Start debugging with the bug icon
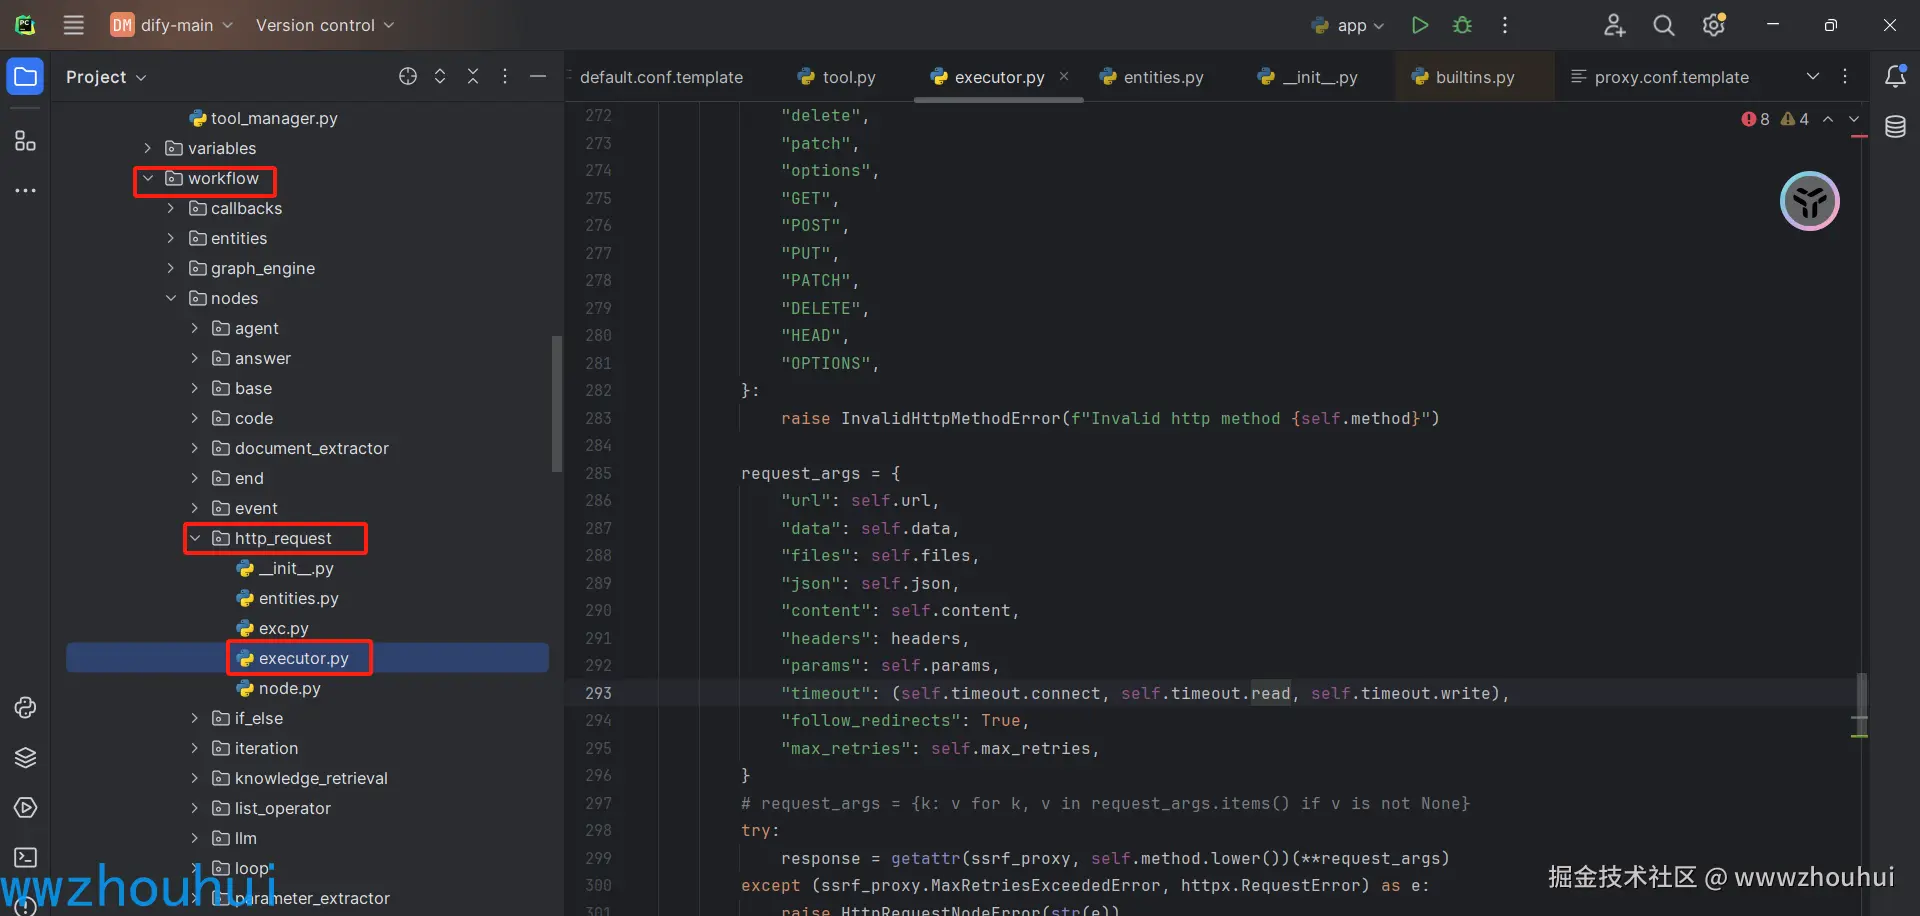This screenshot has height=916, width=1920. click(x=1462, y=25)
